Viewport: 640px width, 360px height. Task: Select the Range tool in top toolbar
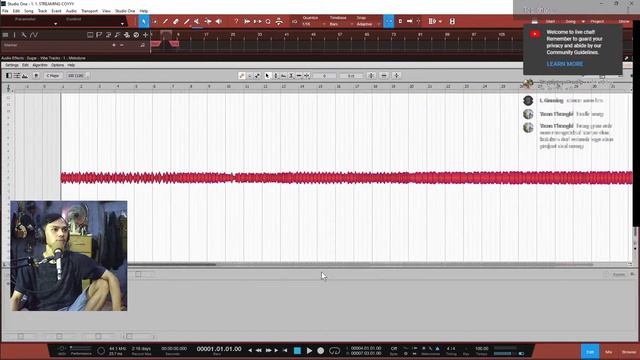[155, 21]
